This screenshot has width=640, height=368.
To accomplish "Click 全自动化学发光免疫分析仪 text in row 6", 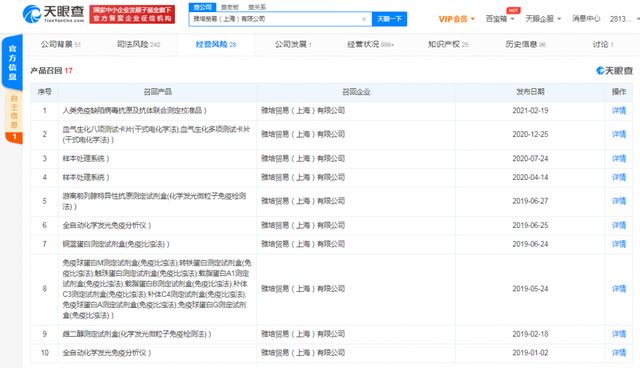I will [107, 225].
